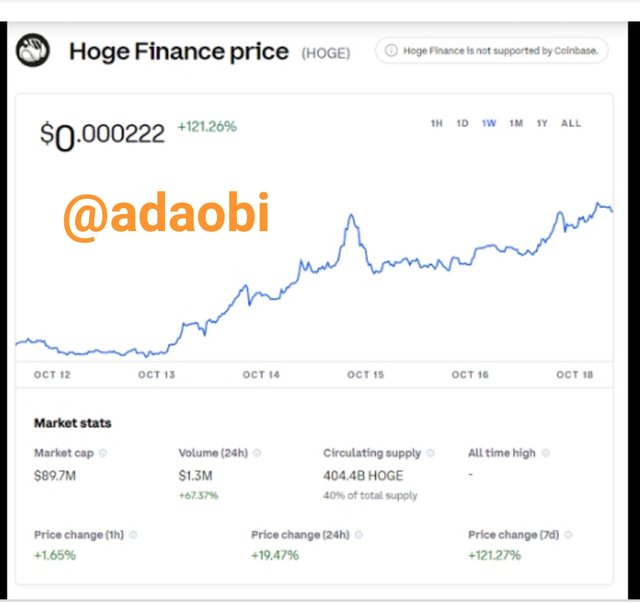Switch chart to 1M range
Viewport: 640px width, 604px height.
516,123
